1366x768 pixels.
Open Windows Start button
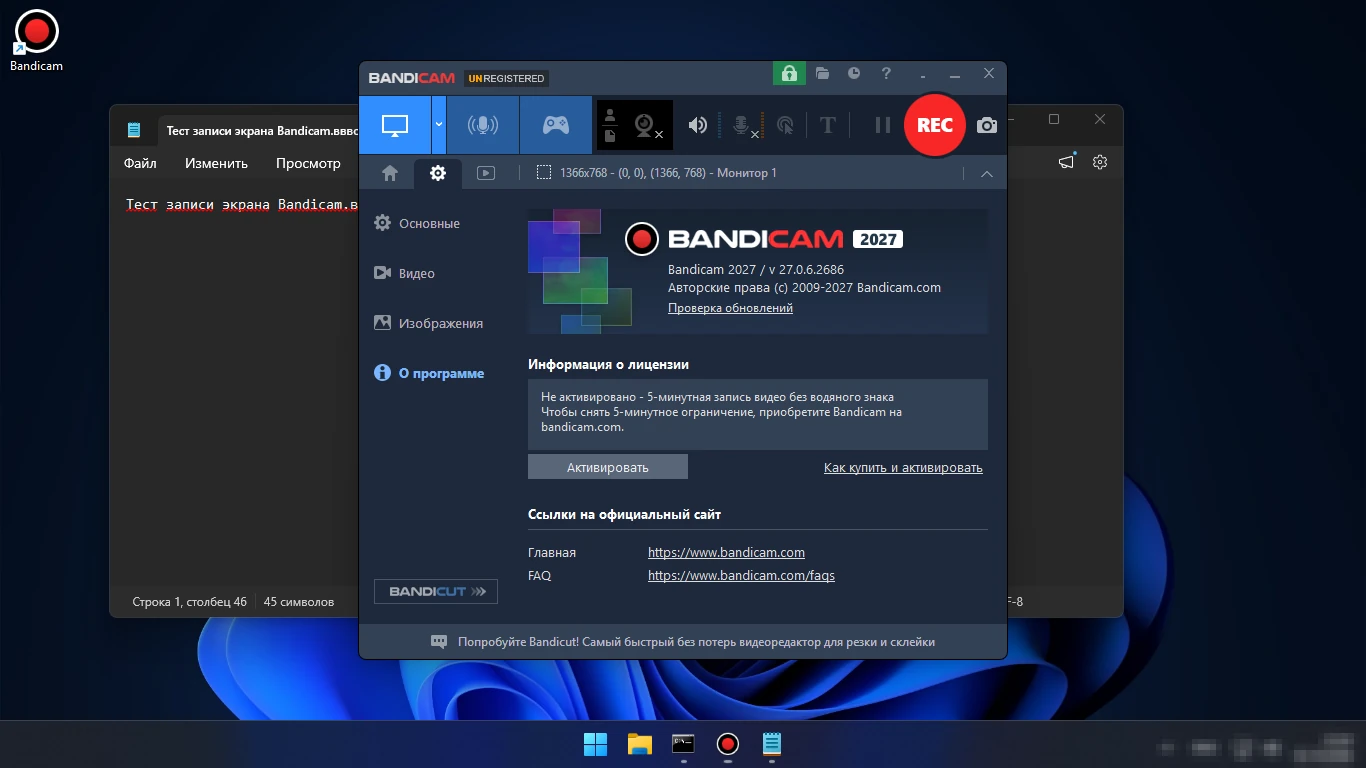click(595, 744)
